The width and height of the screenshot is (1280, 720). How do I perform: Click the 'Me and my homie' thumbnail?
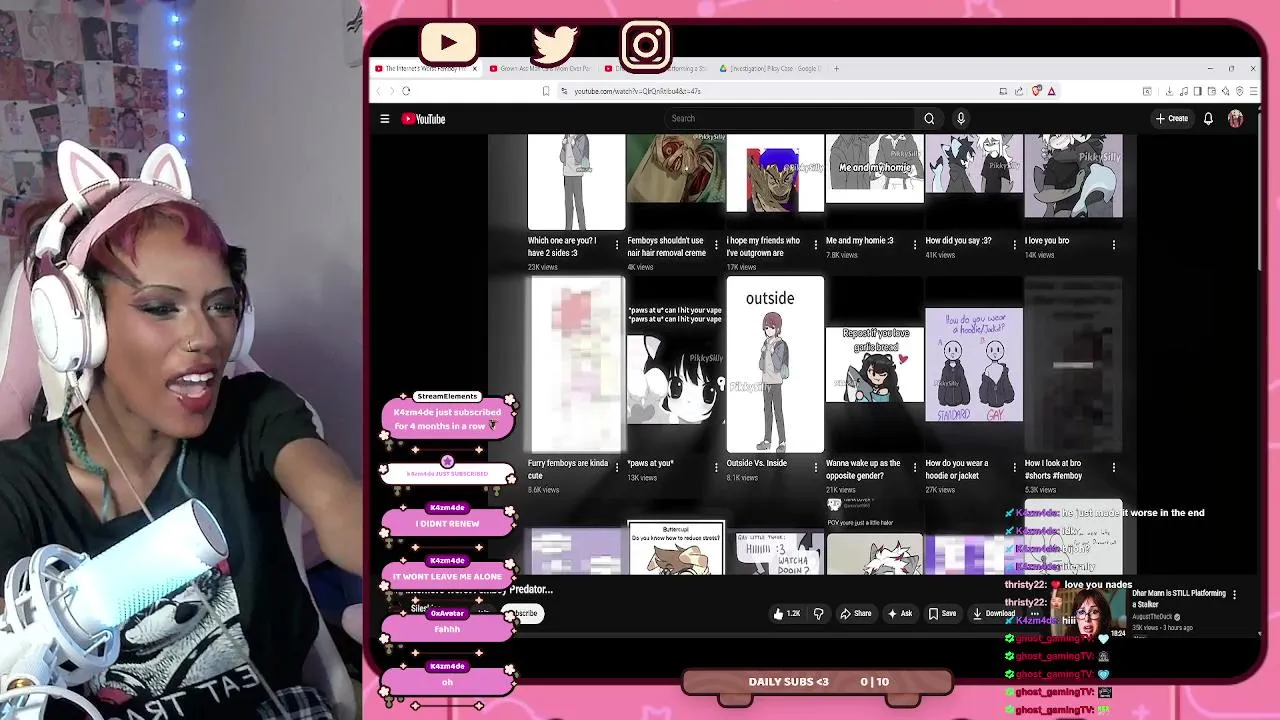(x=875, y=169)
